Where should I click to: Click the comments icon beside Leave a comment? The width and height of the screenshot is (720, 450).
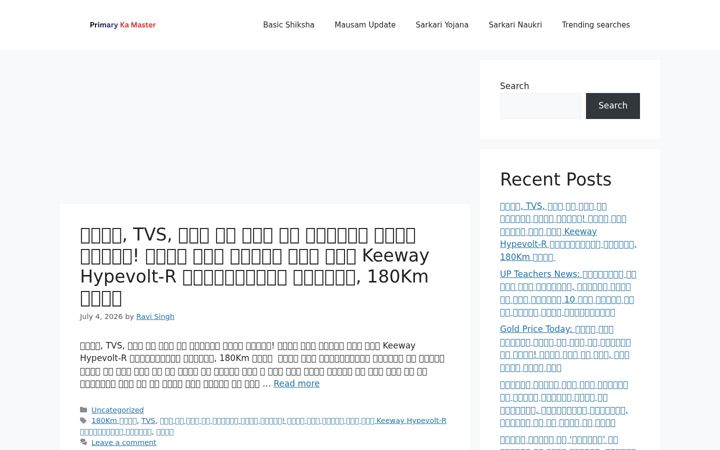click(x=84, y=442)
